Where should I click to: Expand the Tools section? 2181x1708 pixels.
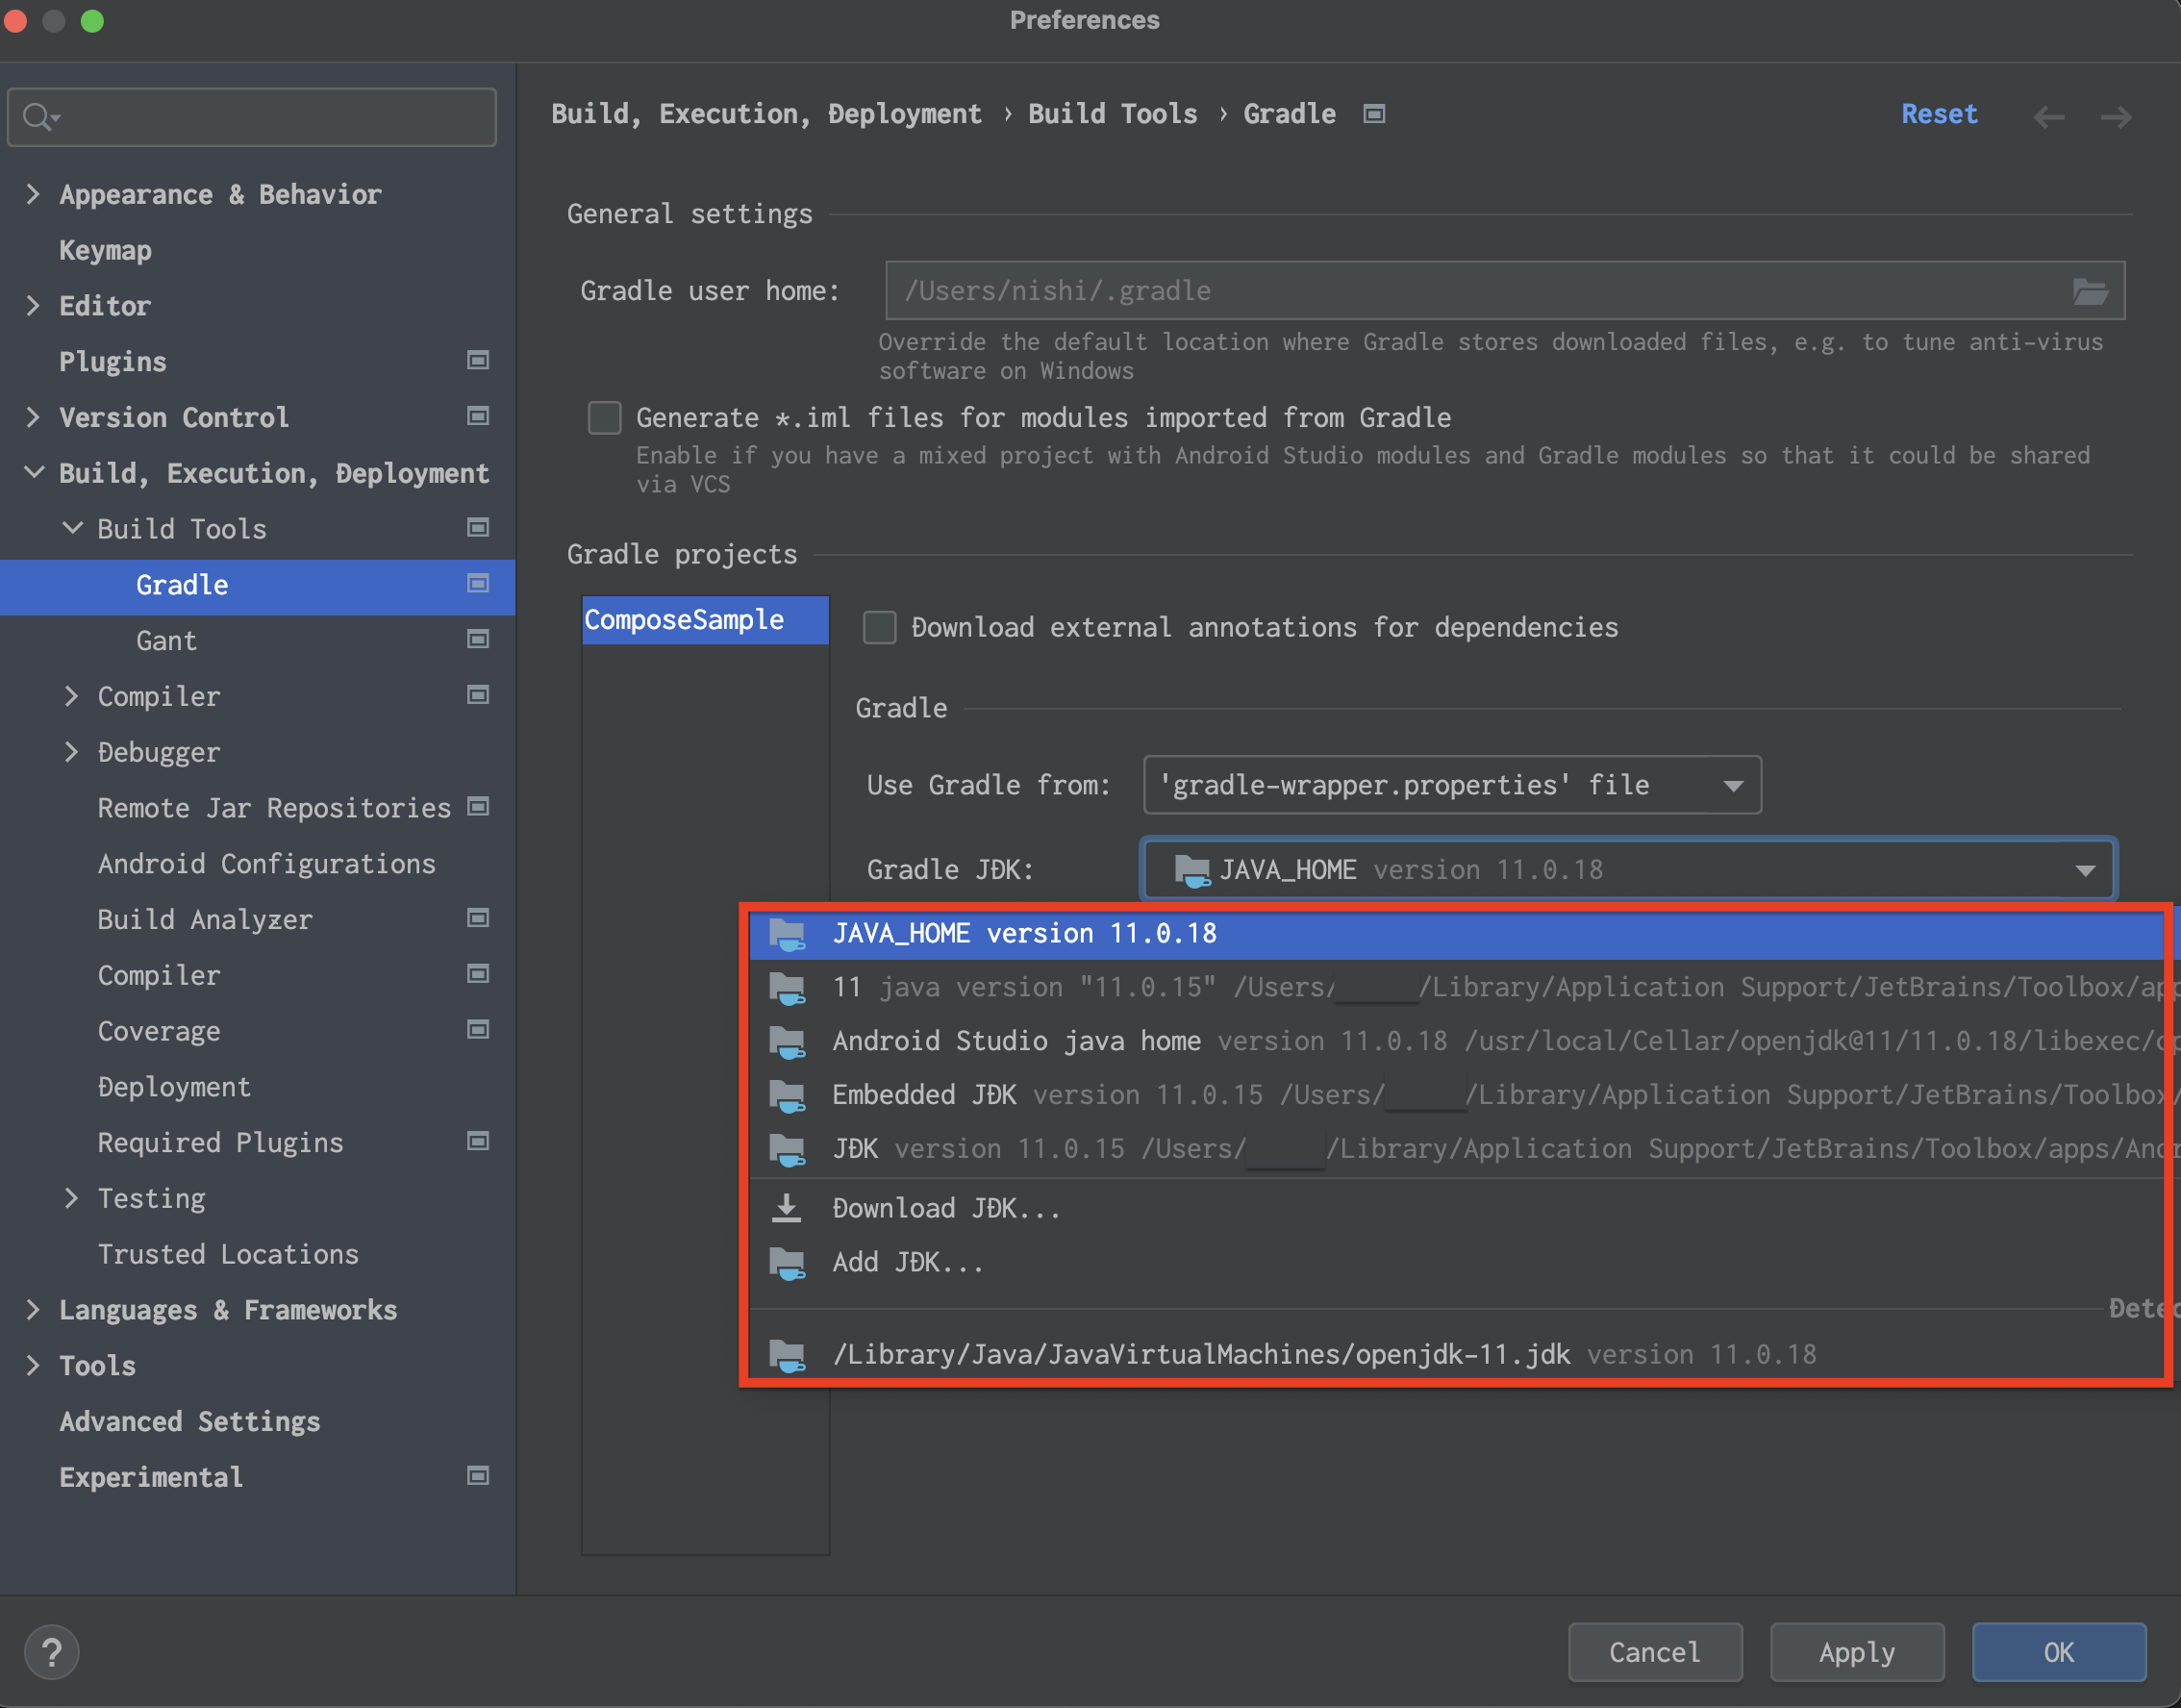pyautogui.click(x=33, y=1365)
